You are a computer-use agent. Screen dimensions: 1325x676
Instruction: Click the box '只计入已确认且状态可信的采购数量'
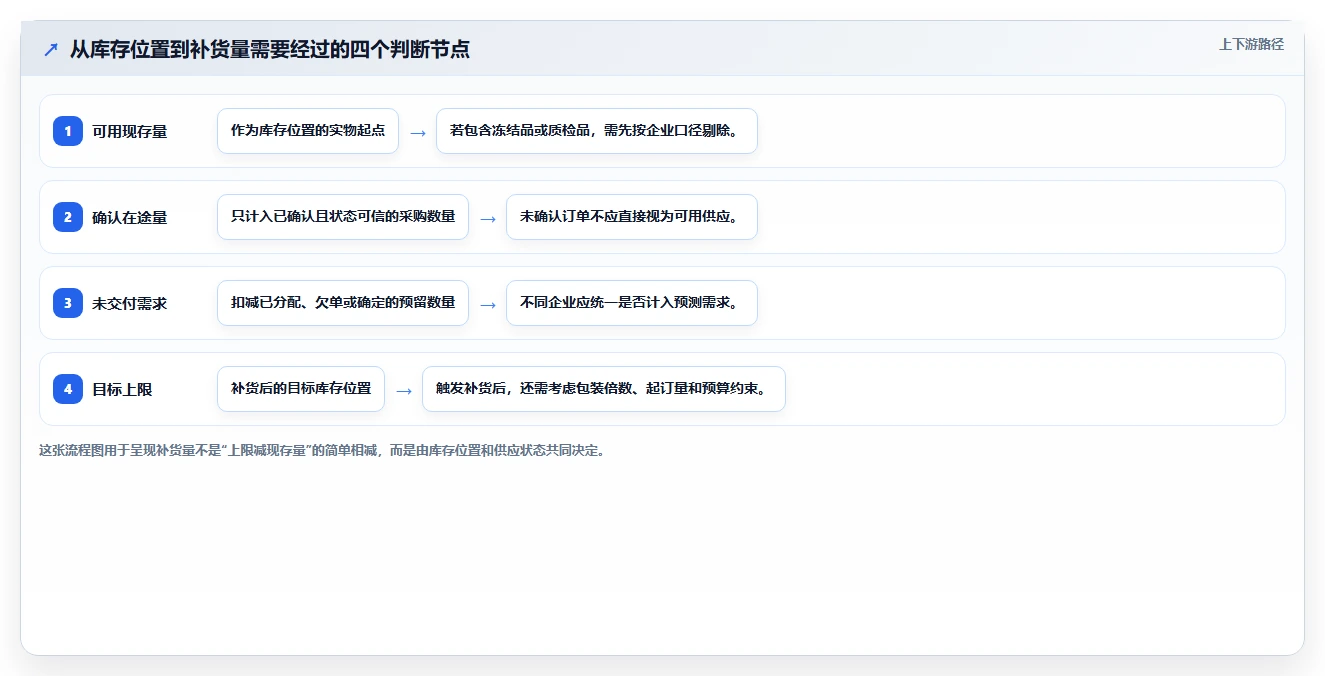click(x=343, y=217)
